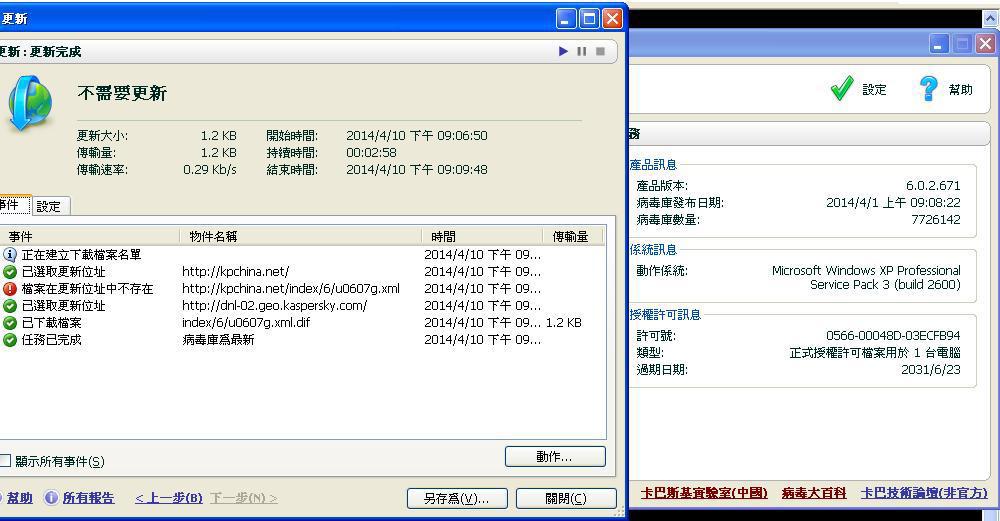Open 設定 with green checkmark in back window
The height and width of the screenshot is (521, 1000).
858,89
